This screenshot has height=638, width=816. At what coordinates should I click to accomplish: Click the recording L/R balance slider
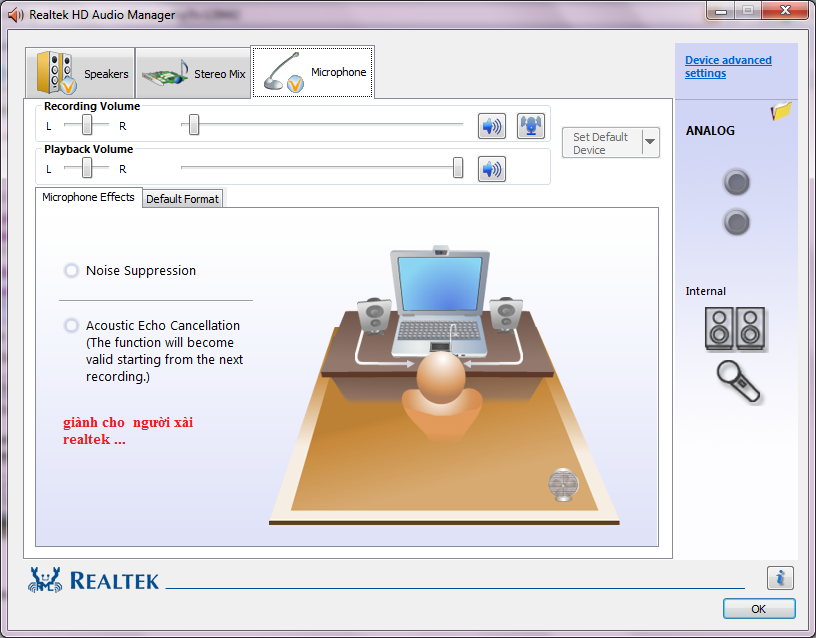click(87, 125)
